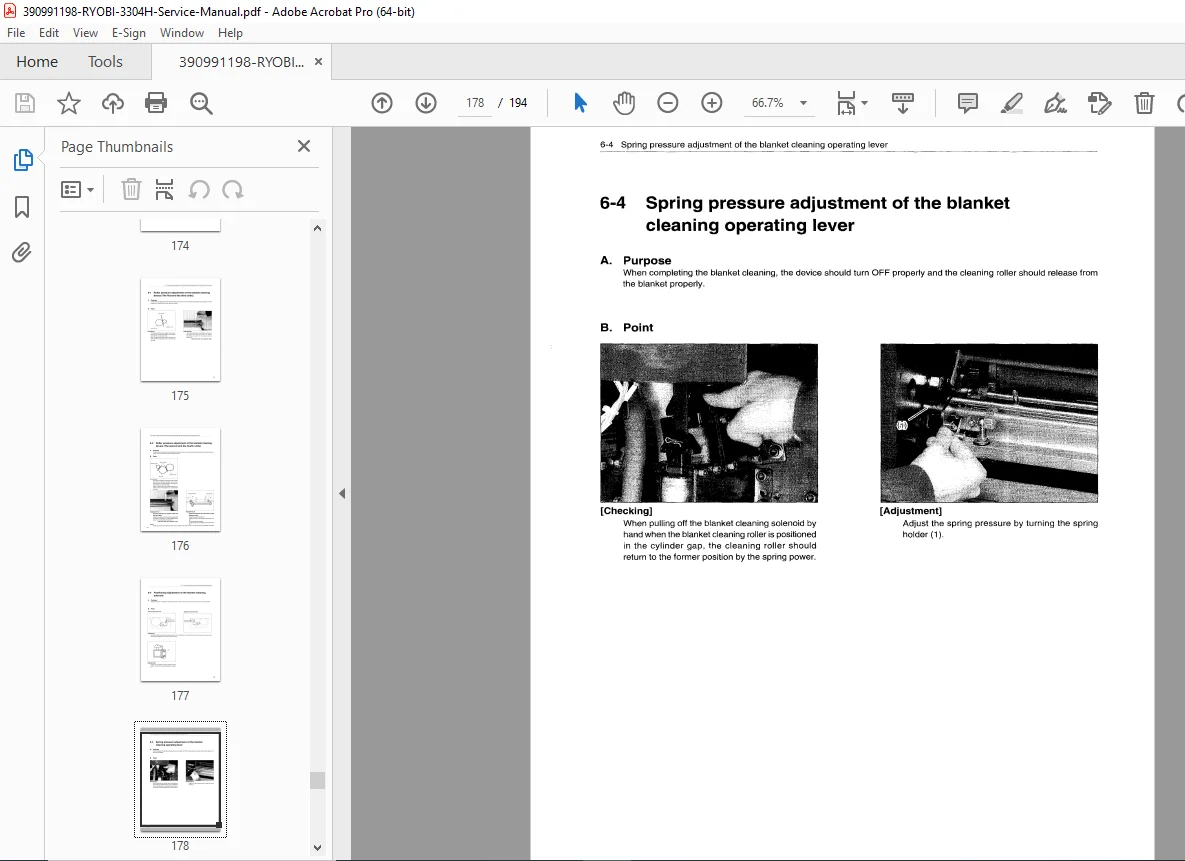Click the '174' thumbnail page label

tap(180, 246)
